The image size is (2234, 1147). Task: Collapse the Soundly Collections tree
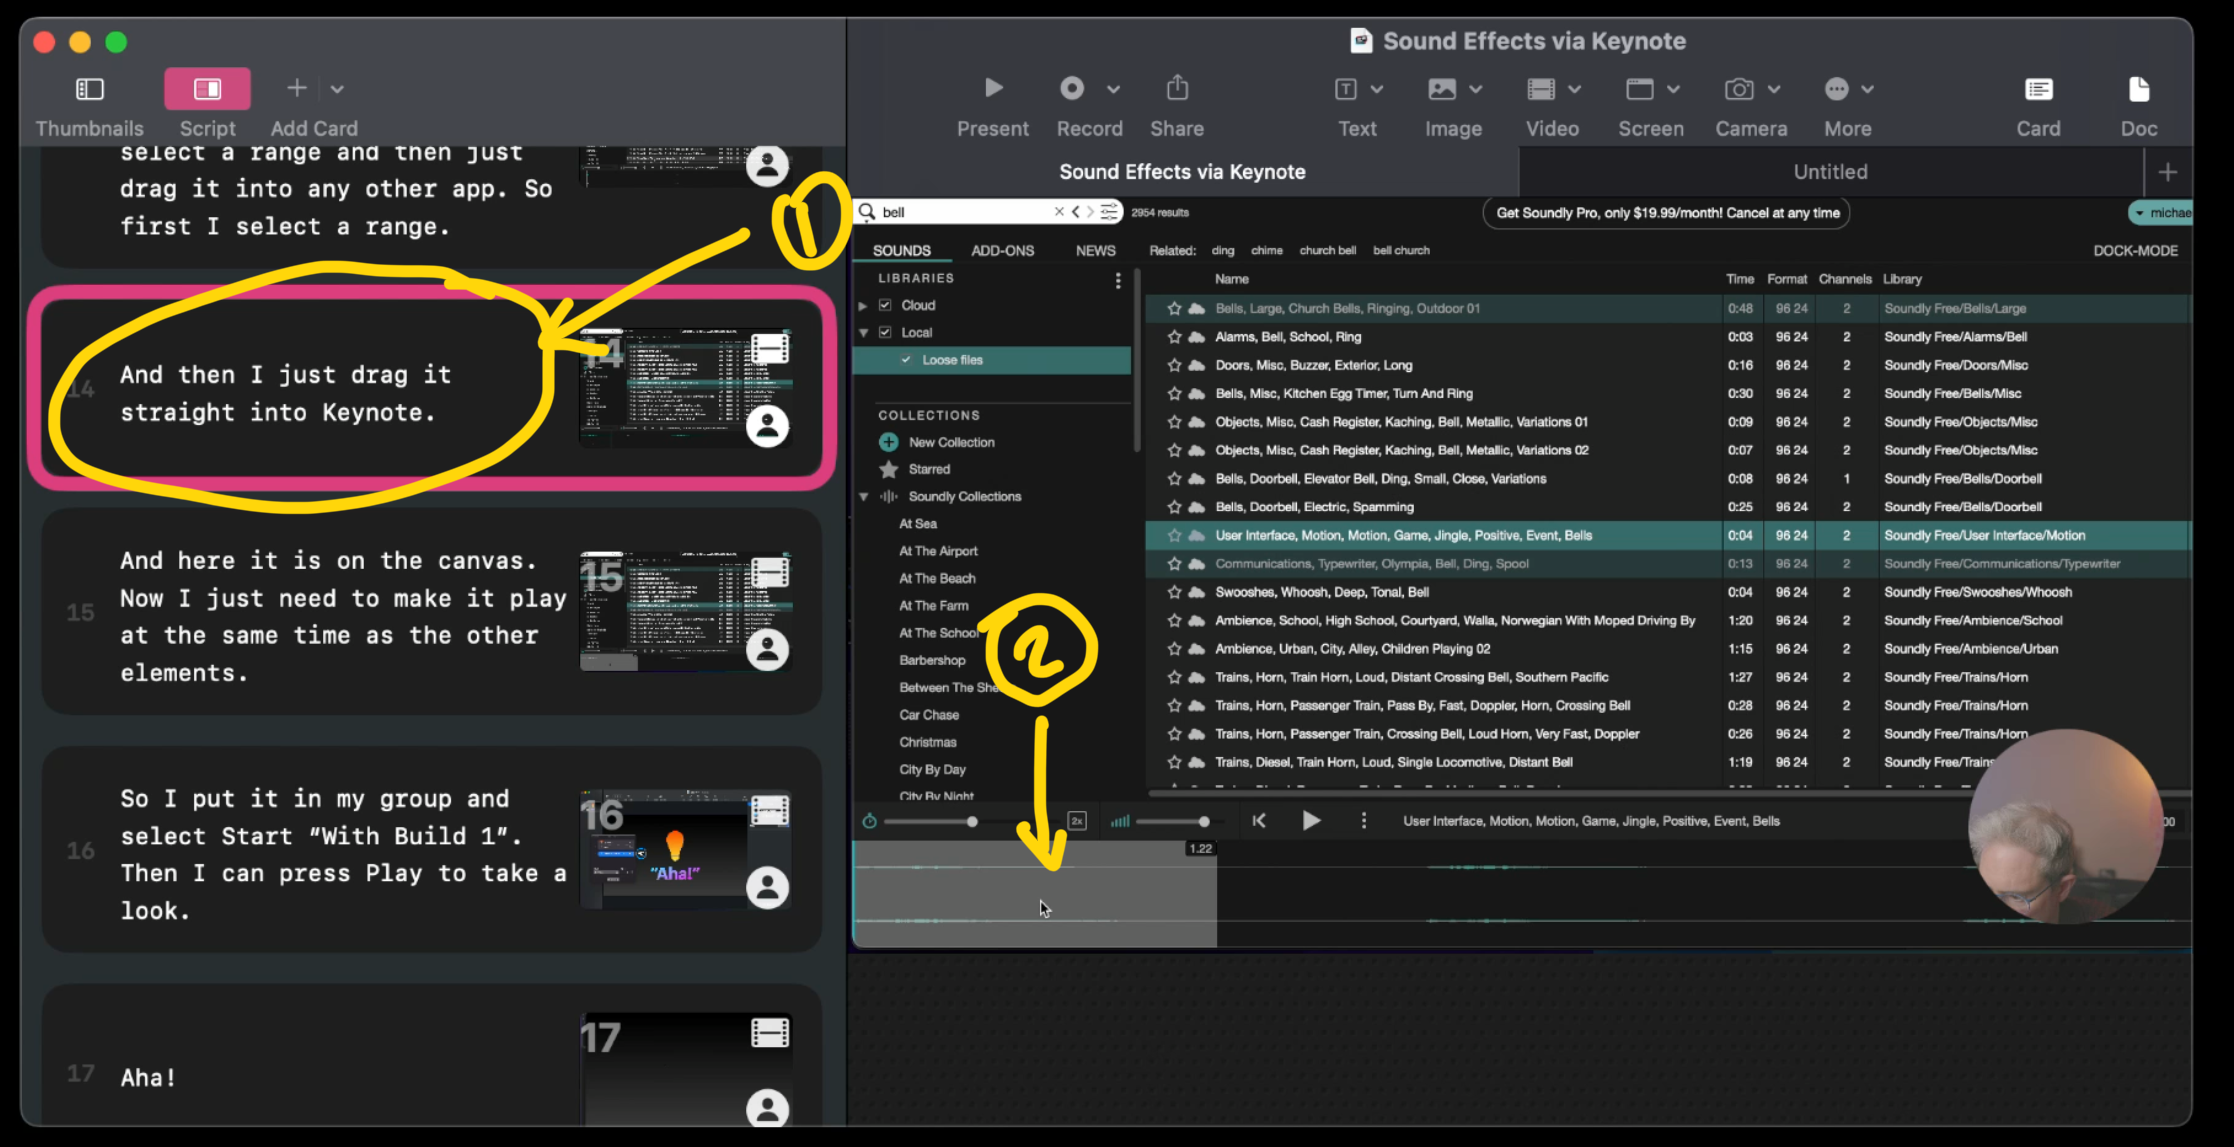click(x=864, y=497)
